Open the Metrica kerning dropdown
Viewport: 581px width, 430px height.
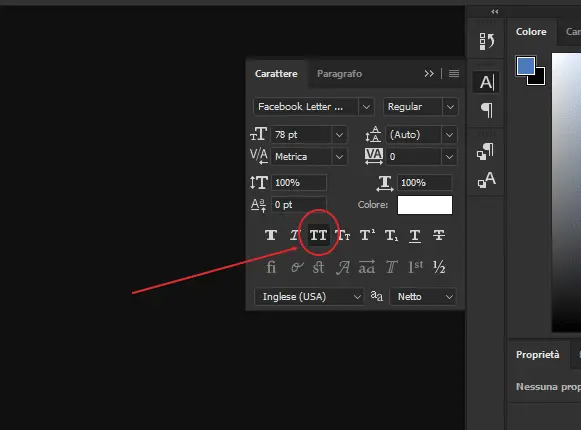point(339,157)
